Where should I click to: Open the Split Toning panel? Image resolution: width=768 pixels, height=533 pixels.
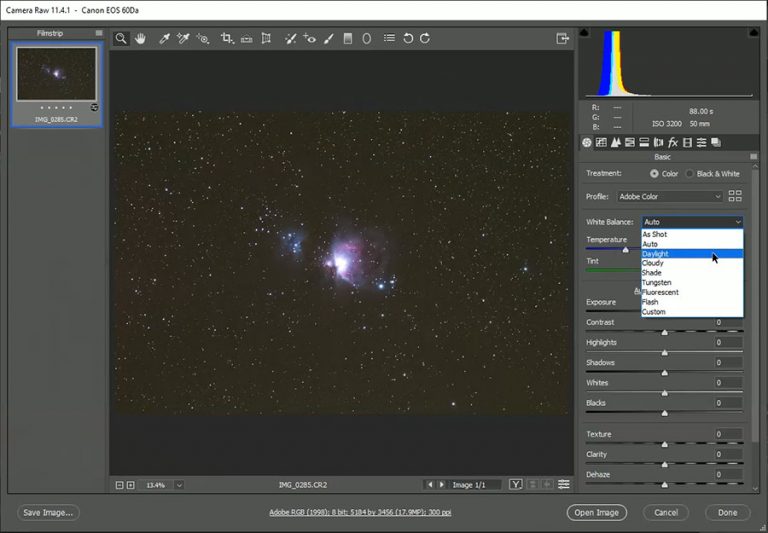(644, 143)
